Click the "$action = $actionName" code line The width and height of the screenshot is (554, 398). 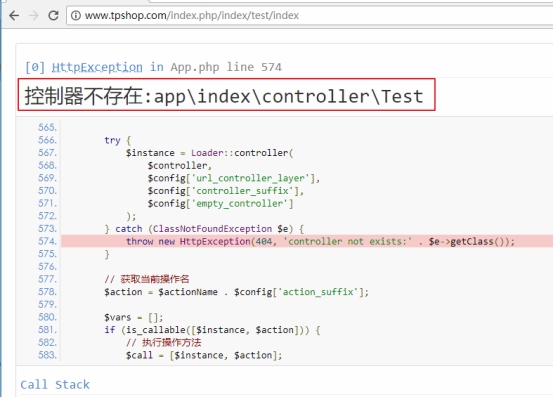[x=236, y=292]
